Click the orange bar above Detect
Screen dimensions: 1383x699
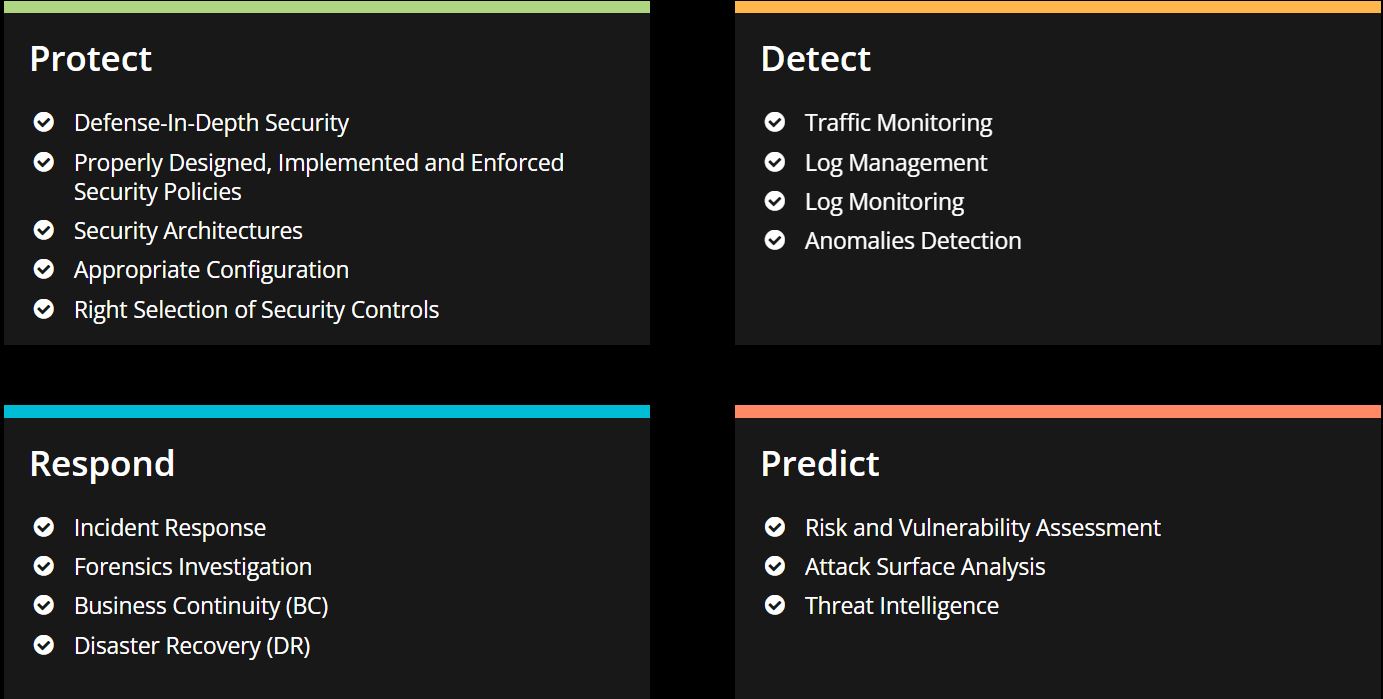1058,7
